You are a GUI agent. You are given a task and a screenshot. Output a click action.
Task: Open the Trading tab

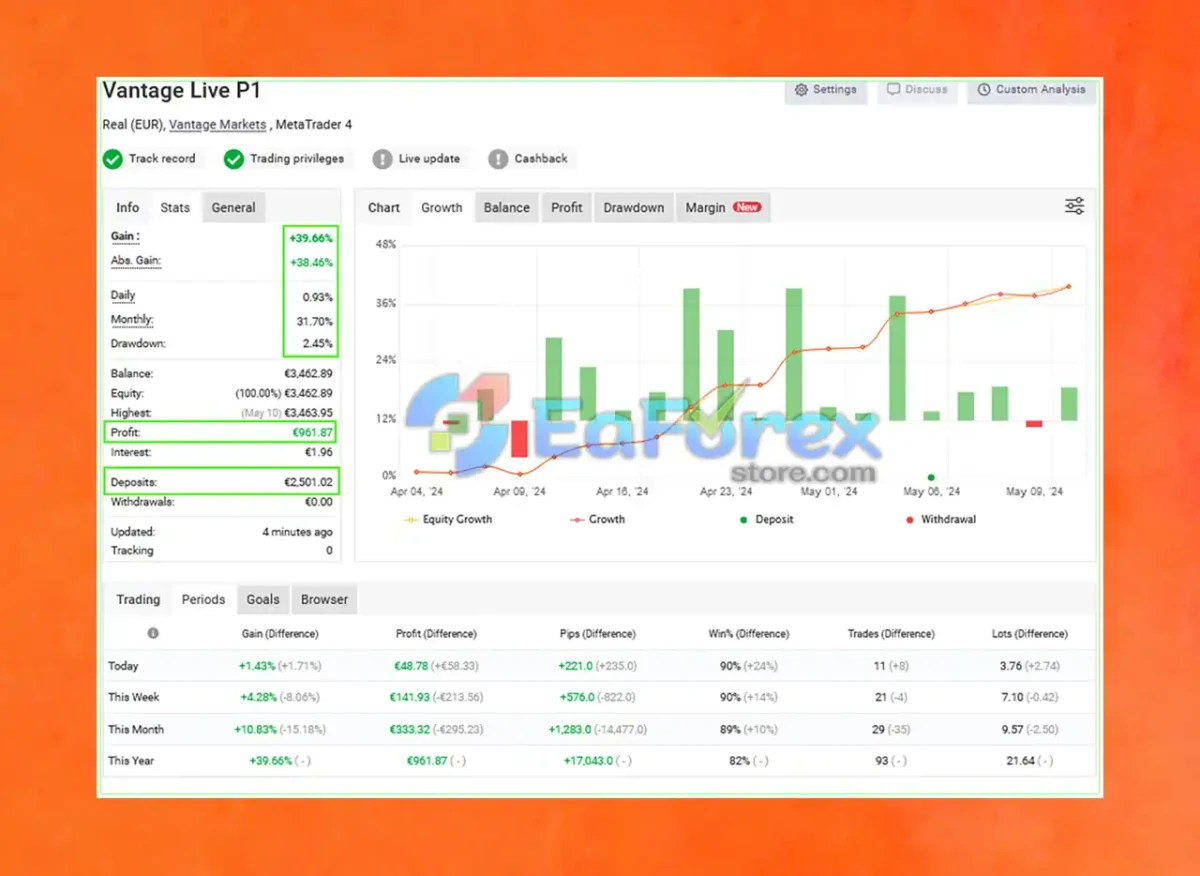[138, 599]
